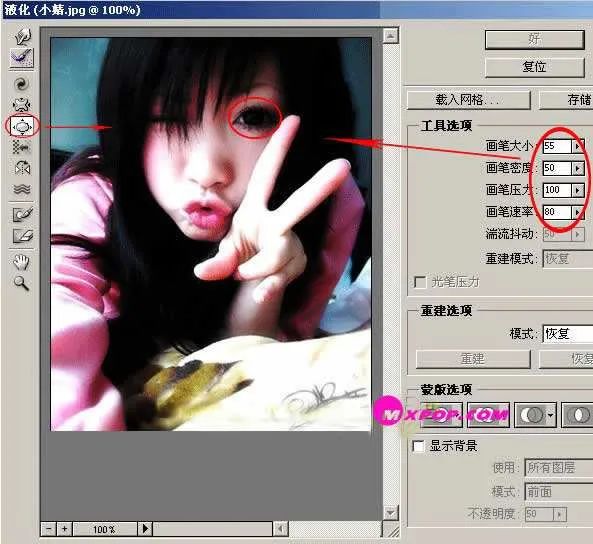Image resolution: width=593 pixels, height=544 pixels.
Task: Enable the 光笔压力 checkbox
Action: coord(420,282)
